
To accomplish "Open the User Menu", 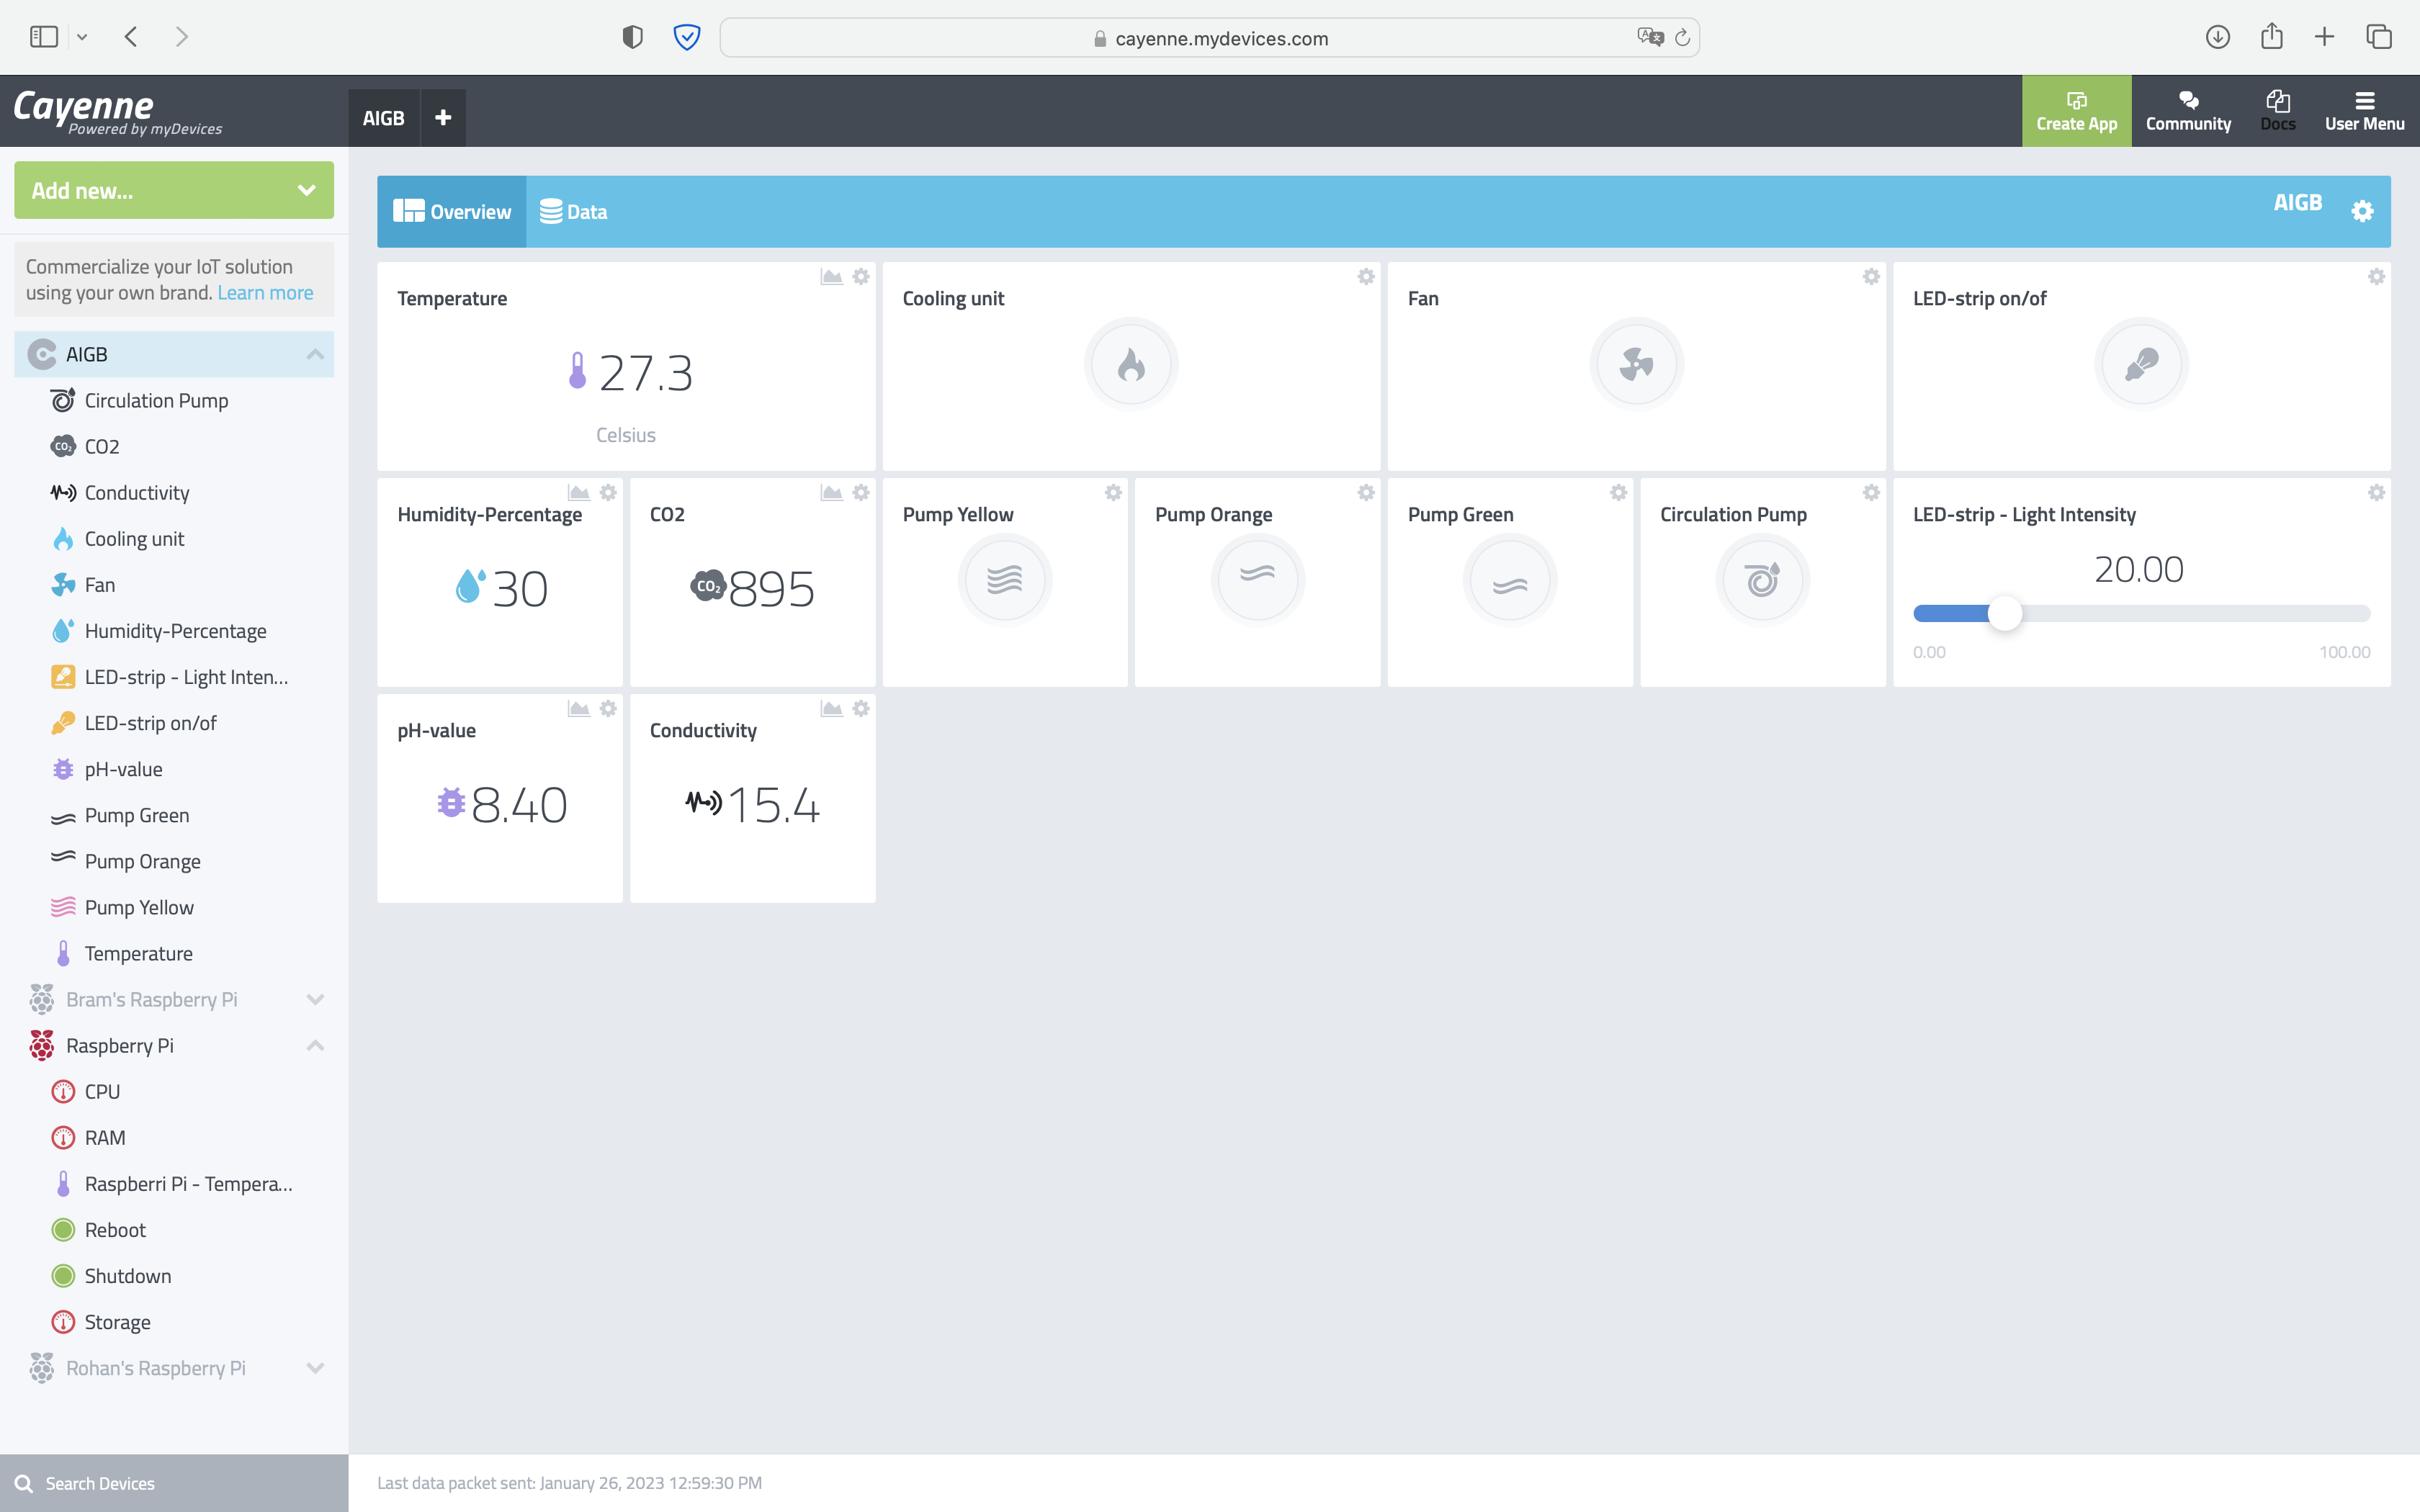I will tap(2364, 111).
